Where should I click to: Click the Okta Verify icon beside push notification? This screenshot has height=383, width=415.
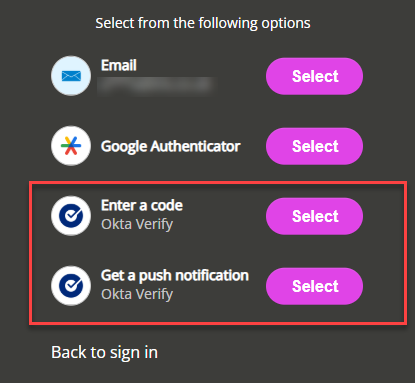coord(71,286)
